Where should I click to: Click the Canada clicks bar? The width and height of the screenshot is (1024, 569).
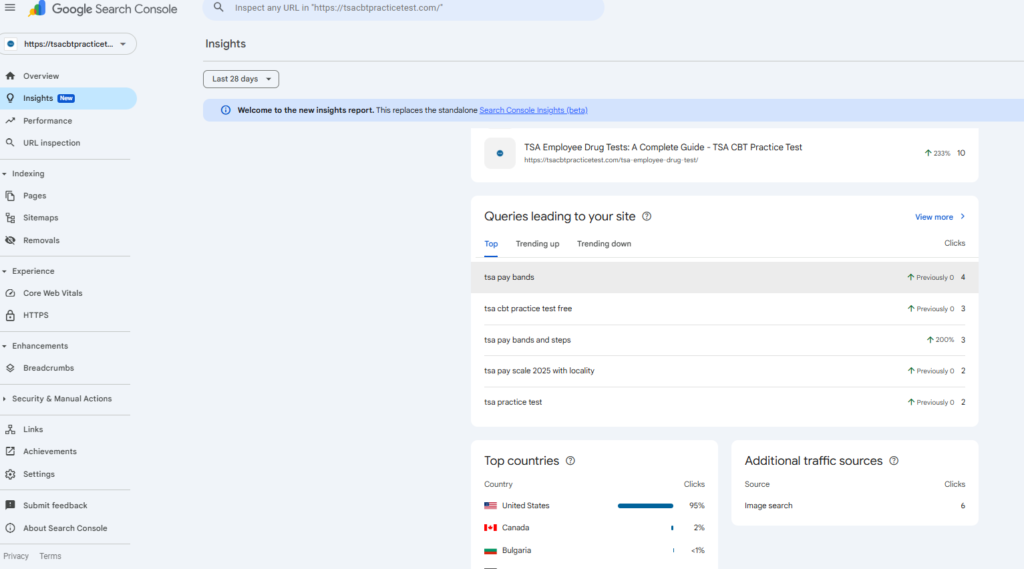[672, 528]
